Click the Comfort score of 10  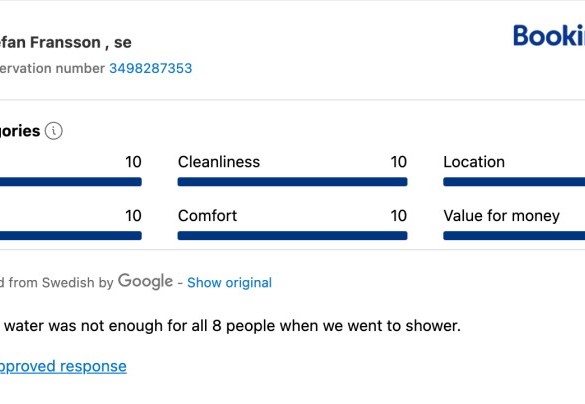[398, 216]
